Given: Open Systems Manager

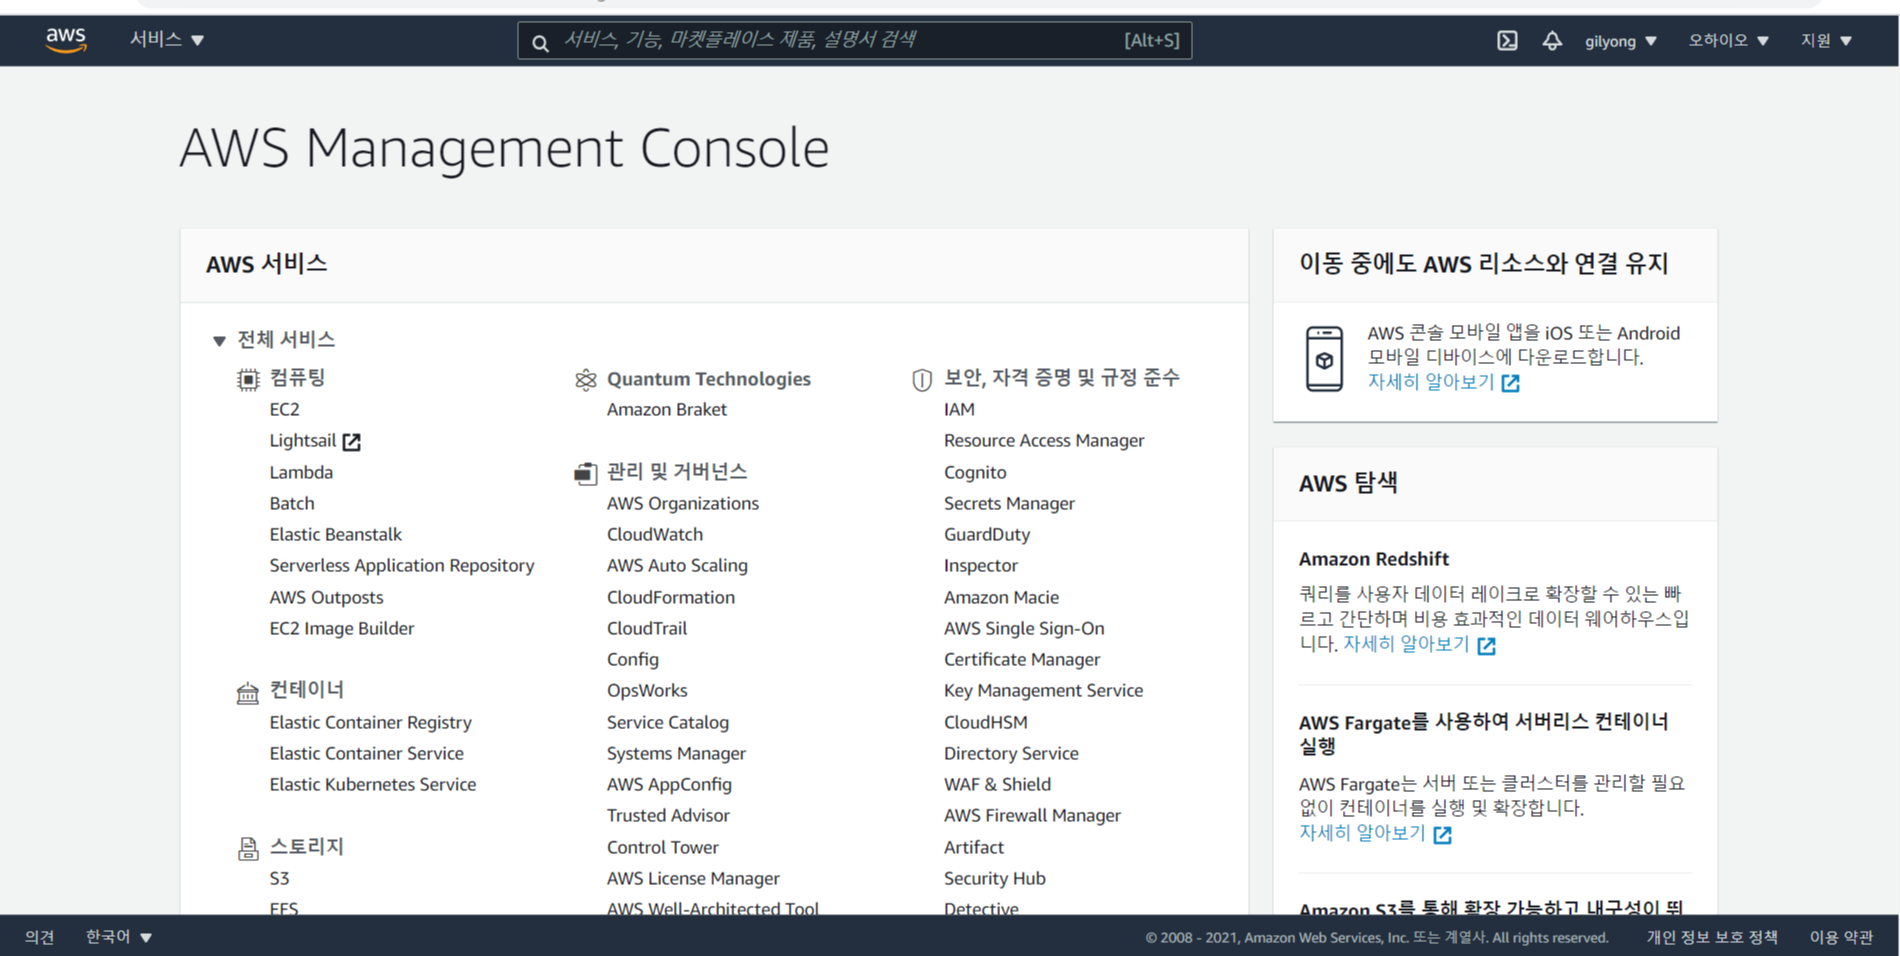Looking at the screenshot, I should pyautogui.click(x=676, y=754).
